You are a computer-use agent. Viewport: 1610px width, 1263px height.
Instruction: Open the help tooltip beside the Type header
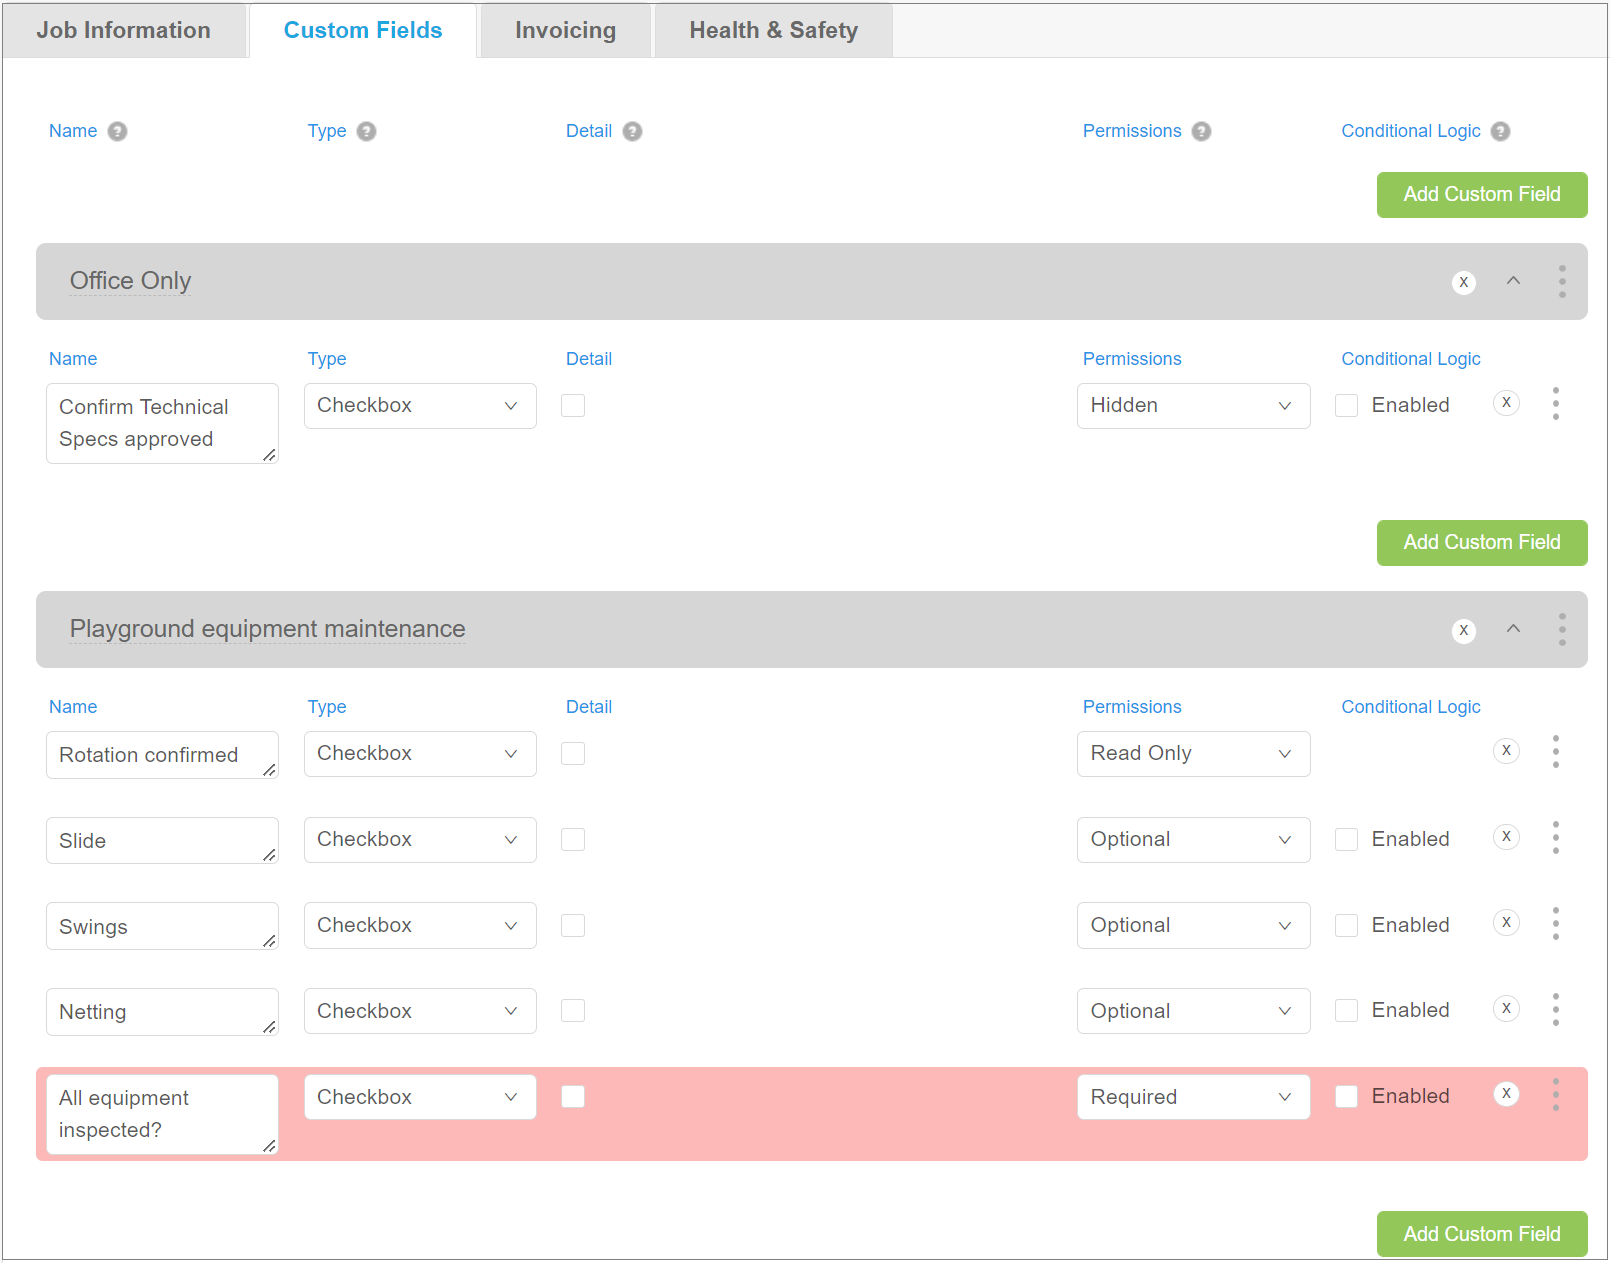click(x=366, y=131)
